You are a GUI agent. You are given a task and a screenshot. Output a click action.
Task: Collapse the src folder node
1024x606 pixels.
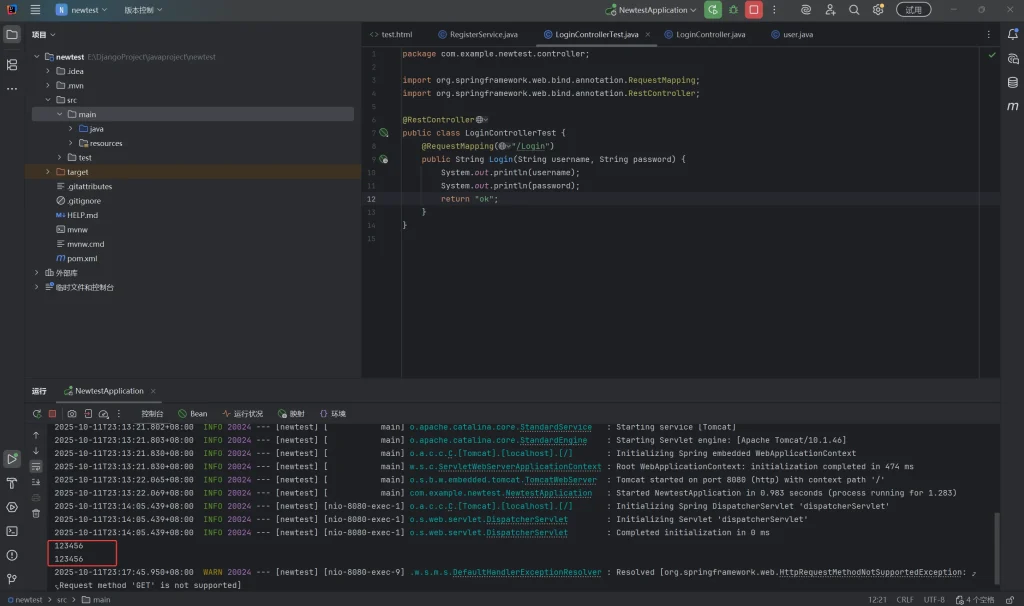tap(47, 100)
